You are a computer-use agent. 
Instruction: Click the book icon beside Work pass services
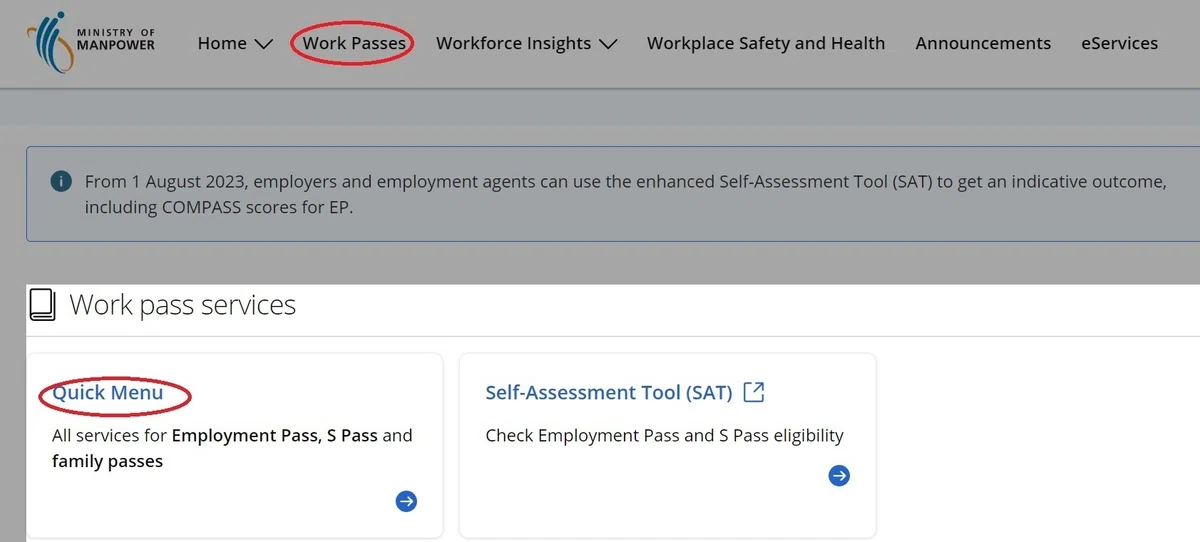coord(42,305)
